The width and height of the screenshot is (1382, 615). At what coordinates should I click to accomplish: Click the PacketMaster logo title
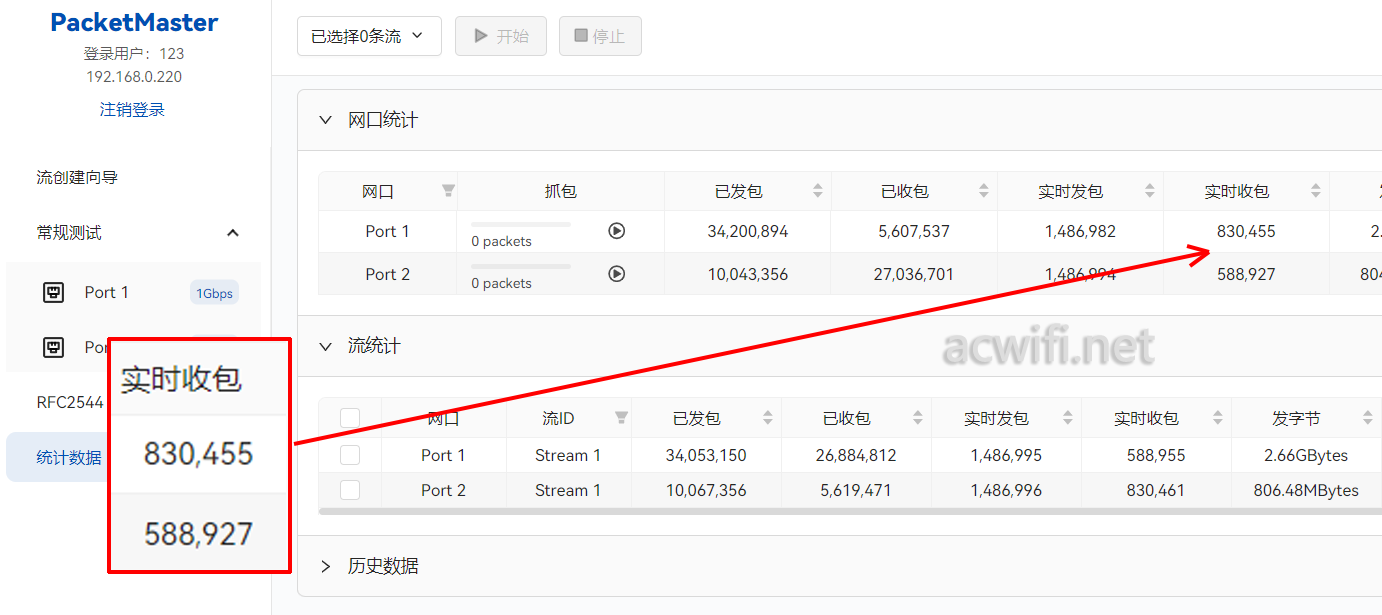(x=134, y=22)
